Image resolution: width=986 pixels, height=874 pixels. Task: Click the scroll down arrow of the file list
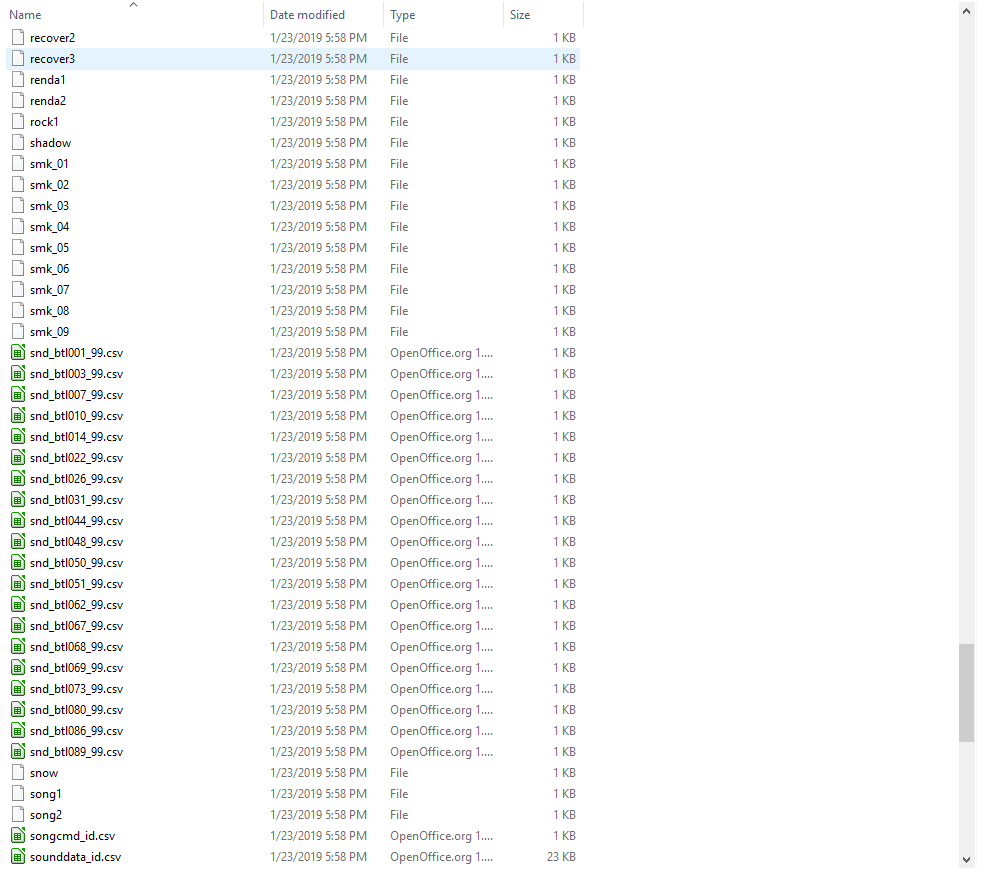pyautogui.click(x=967, y=860)
